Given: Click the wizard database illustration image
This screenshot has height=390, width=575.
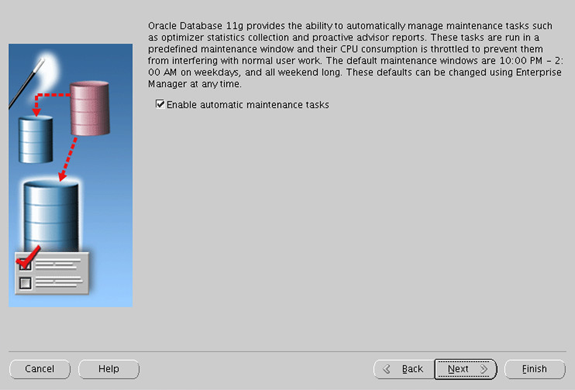Looking at the screenshot, I should (x=70, y=175).
